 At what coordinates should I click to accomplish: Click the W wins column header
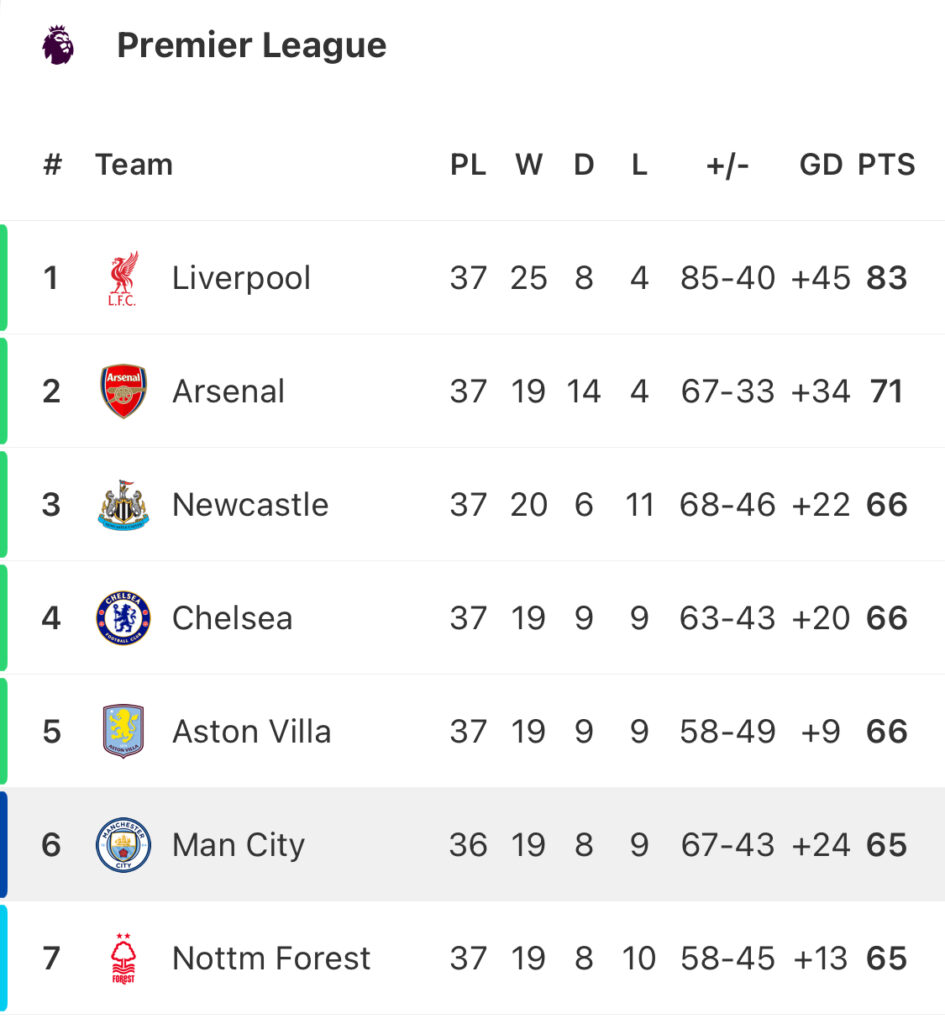(528, 165)
